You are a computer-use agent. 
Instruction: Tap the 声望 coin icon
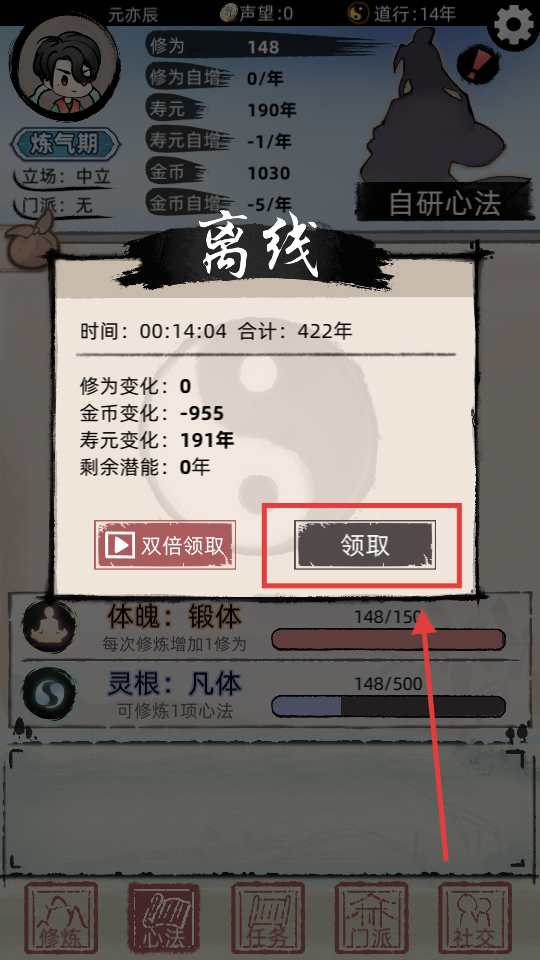coord(229,13)
